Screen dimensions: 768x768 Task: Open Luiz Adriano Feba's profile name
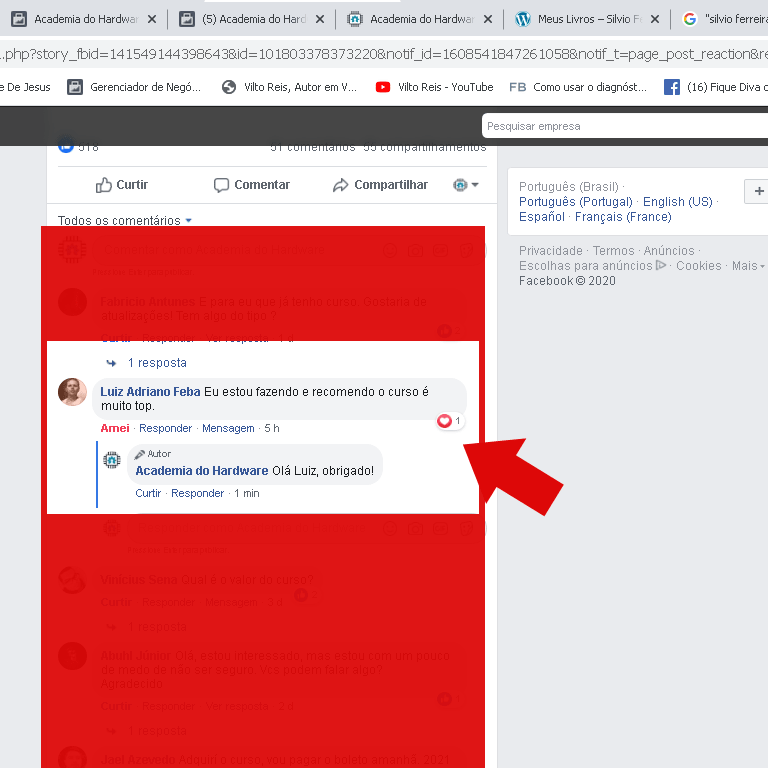tap(150, 392)
